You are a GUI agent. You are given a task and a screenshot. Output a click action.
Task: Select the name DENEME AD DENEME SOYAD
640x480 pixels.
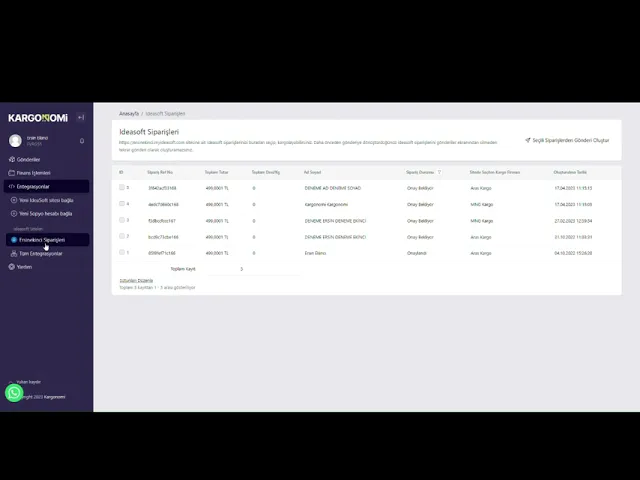[x=333, y=188]
